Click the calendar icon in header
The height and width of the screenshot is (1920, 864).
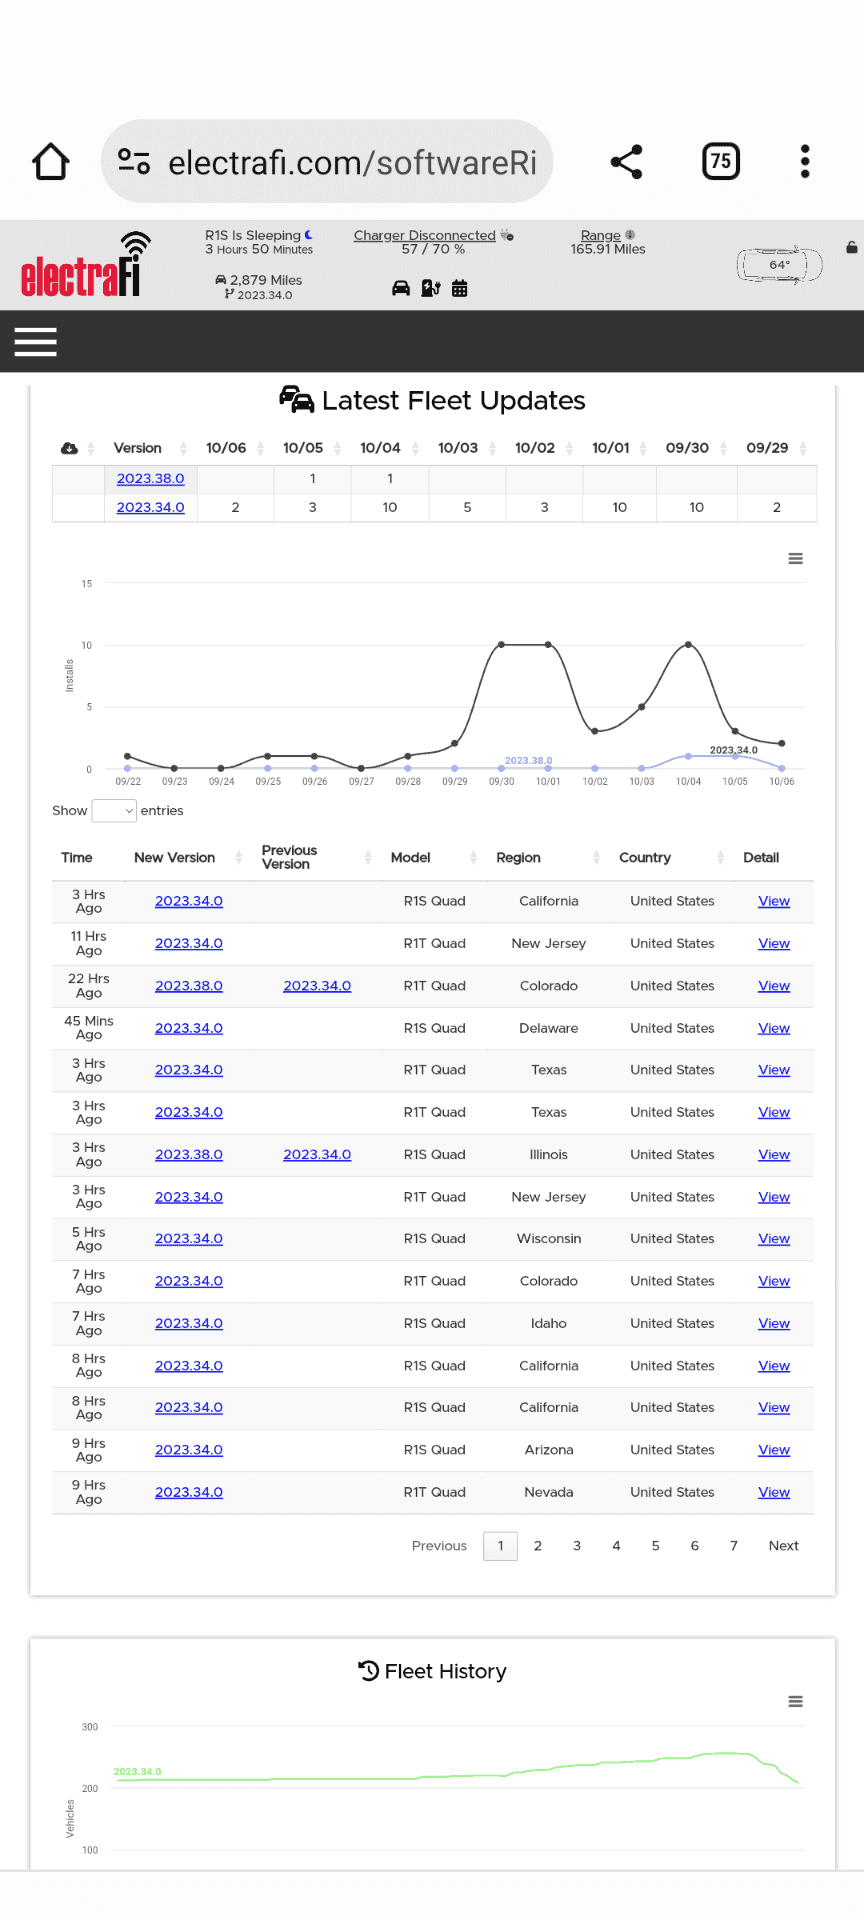460,288
